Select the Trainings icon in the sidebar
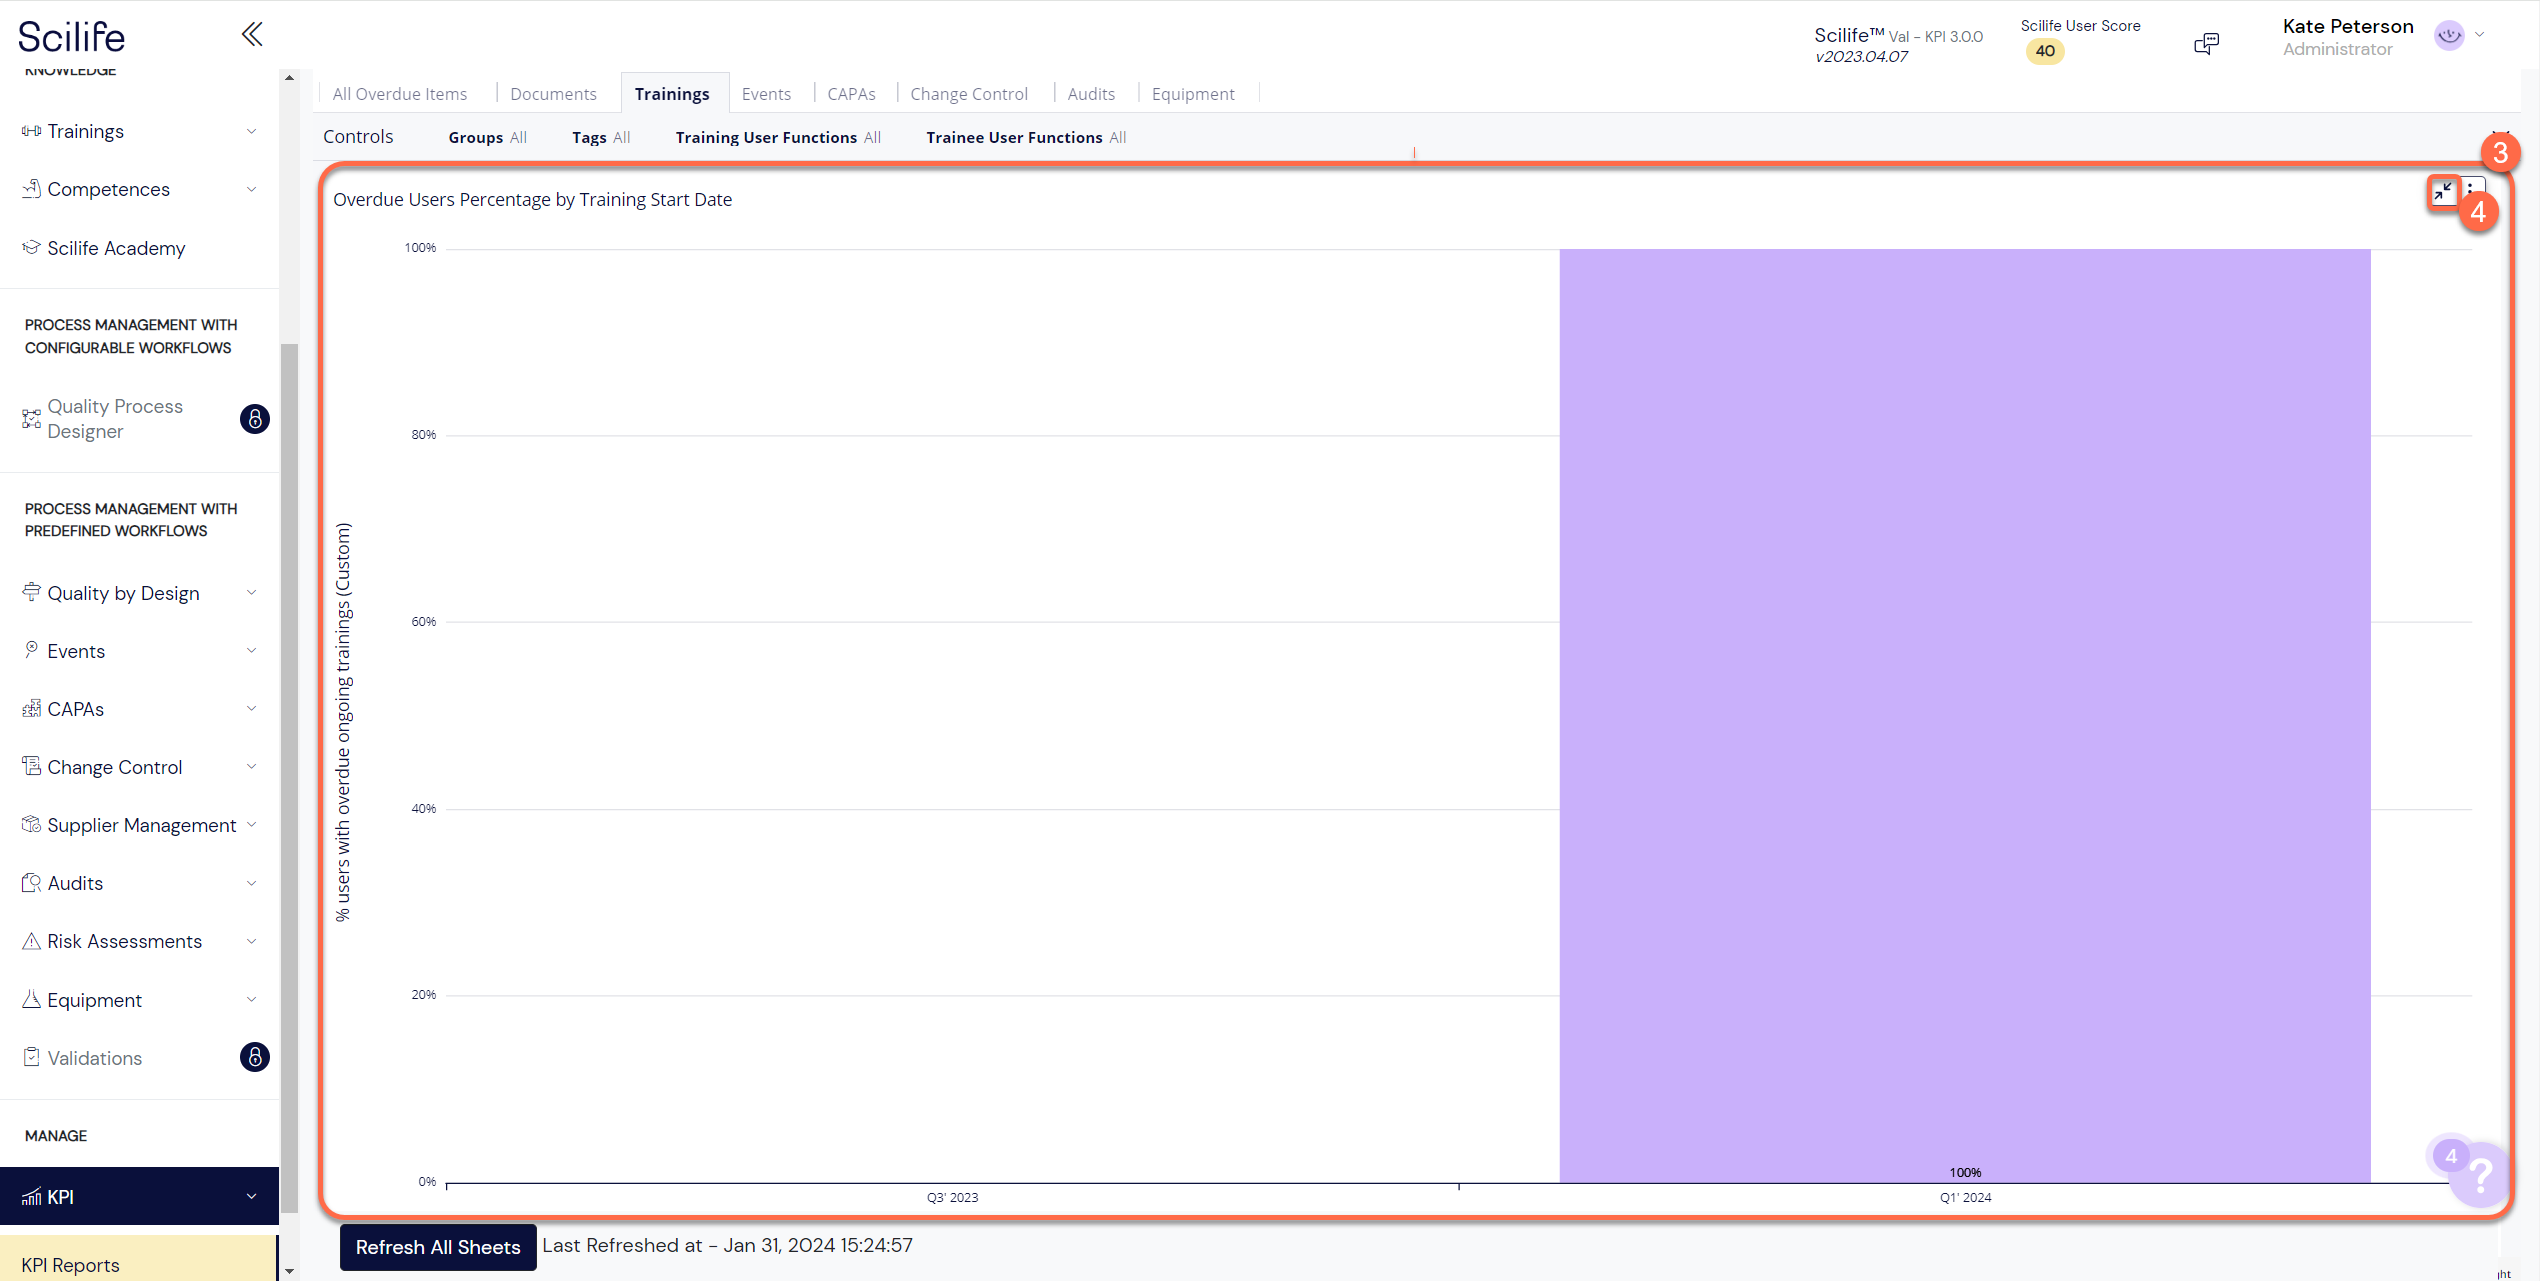The height and width of the screenshot is (1281, 2540). coord(30,130)
